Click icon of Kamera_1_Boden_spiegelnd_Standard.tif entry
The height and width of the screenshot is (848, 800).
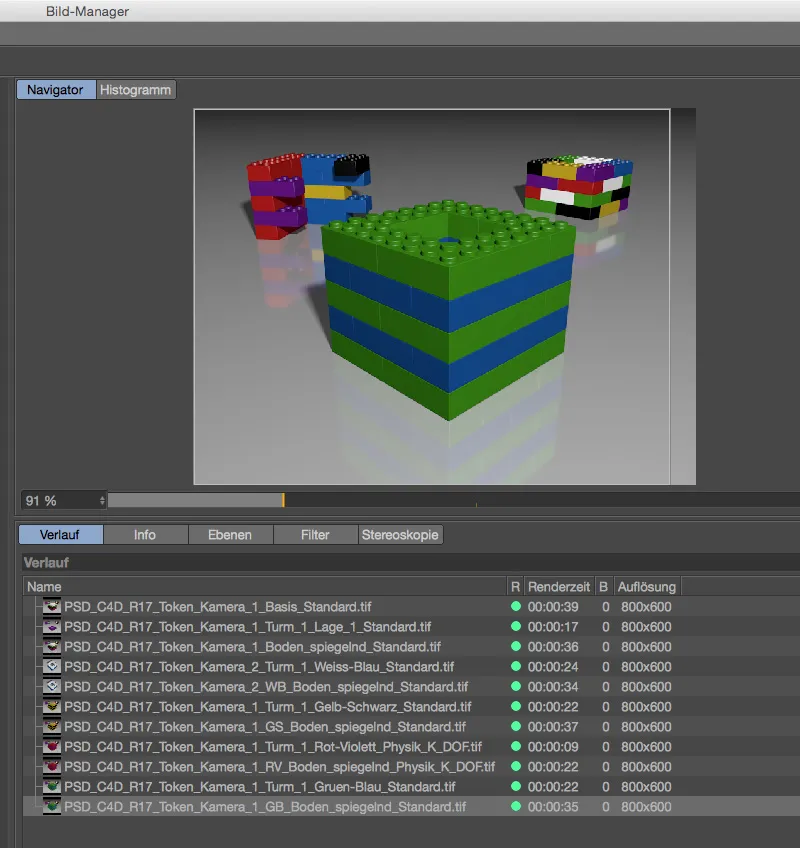tap(52, 647)
